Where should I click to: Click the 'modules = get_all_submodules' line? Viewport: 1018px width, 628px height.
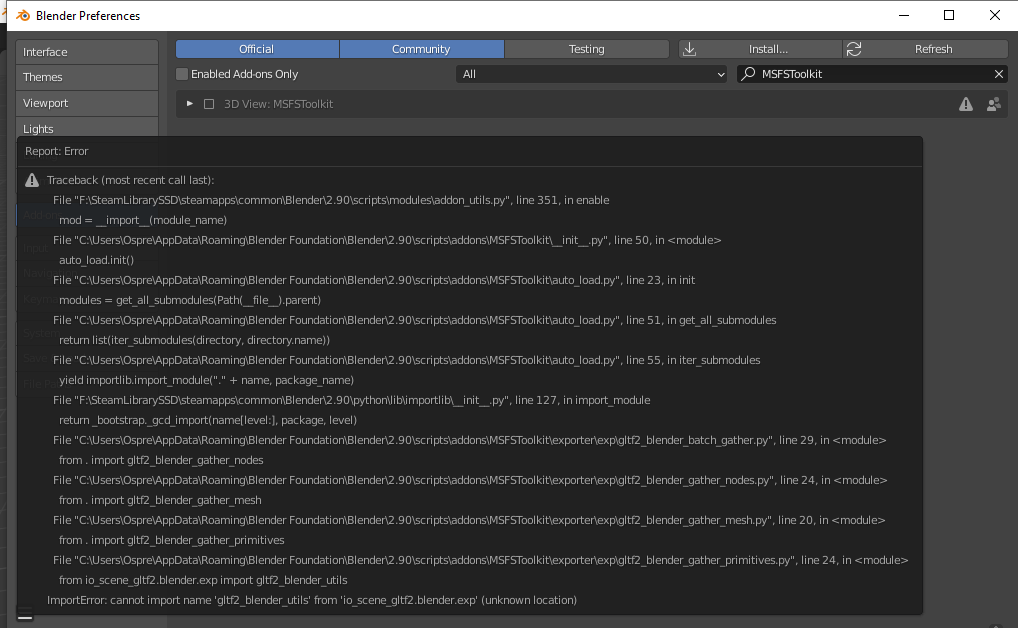point(190,300)
